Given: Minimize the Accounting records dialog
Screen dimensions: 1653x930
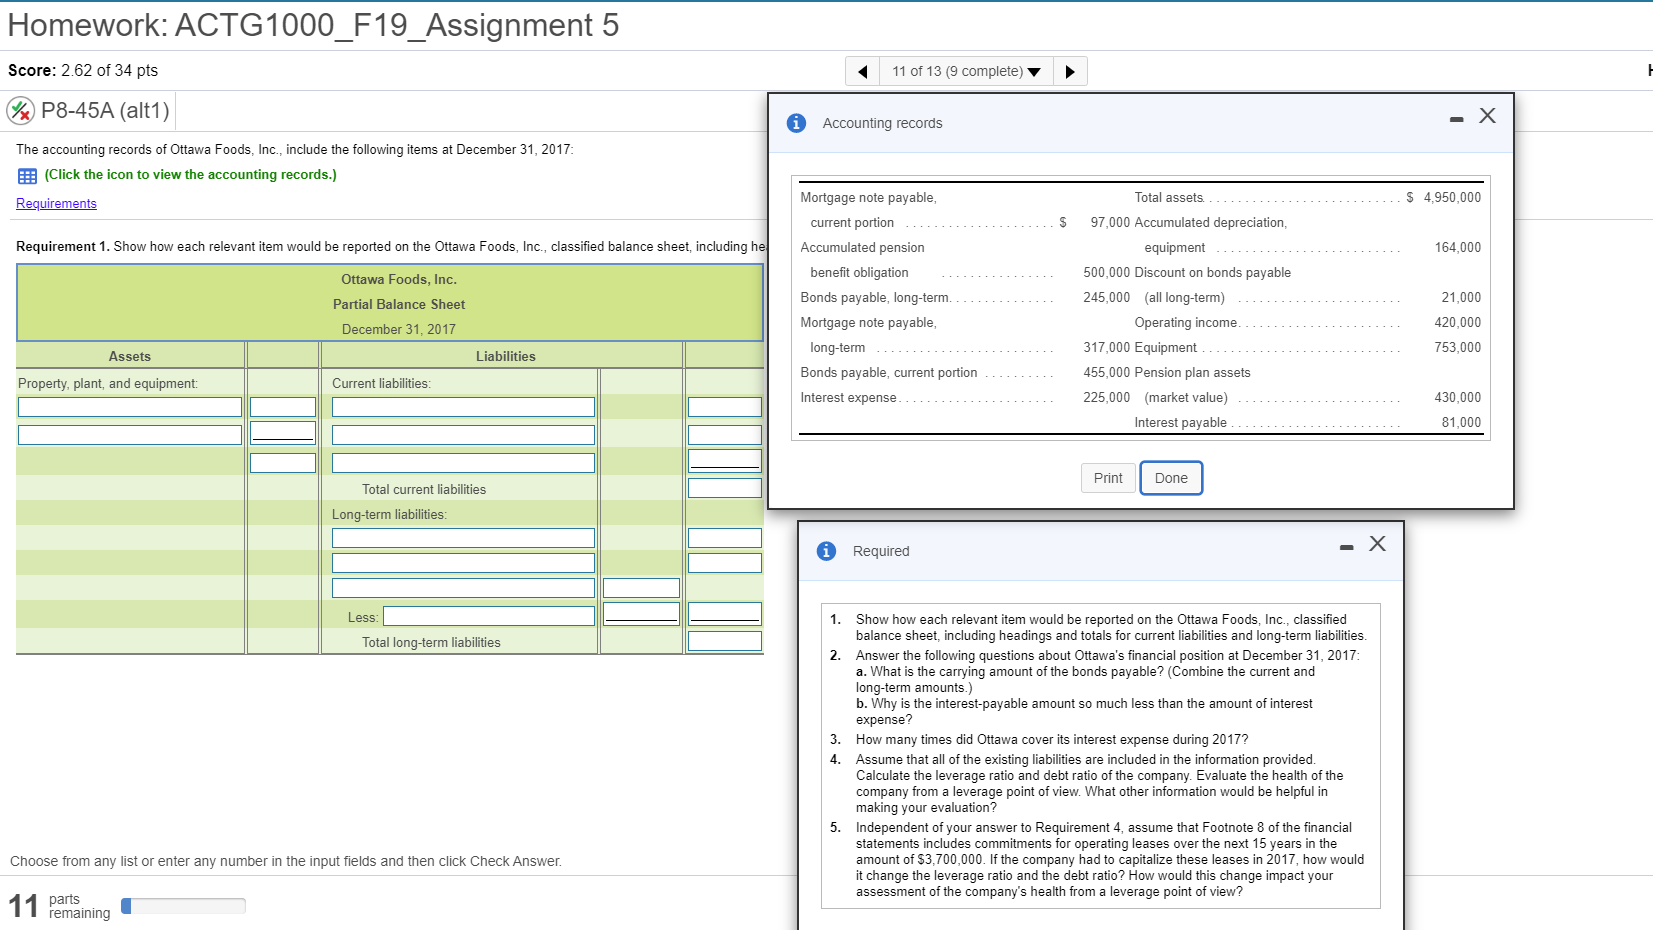Looking at the screenshot, I should (x=1456, y=119).
